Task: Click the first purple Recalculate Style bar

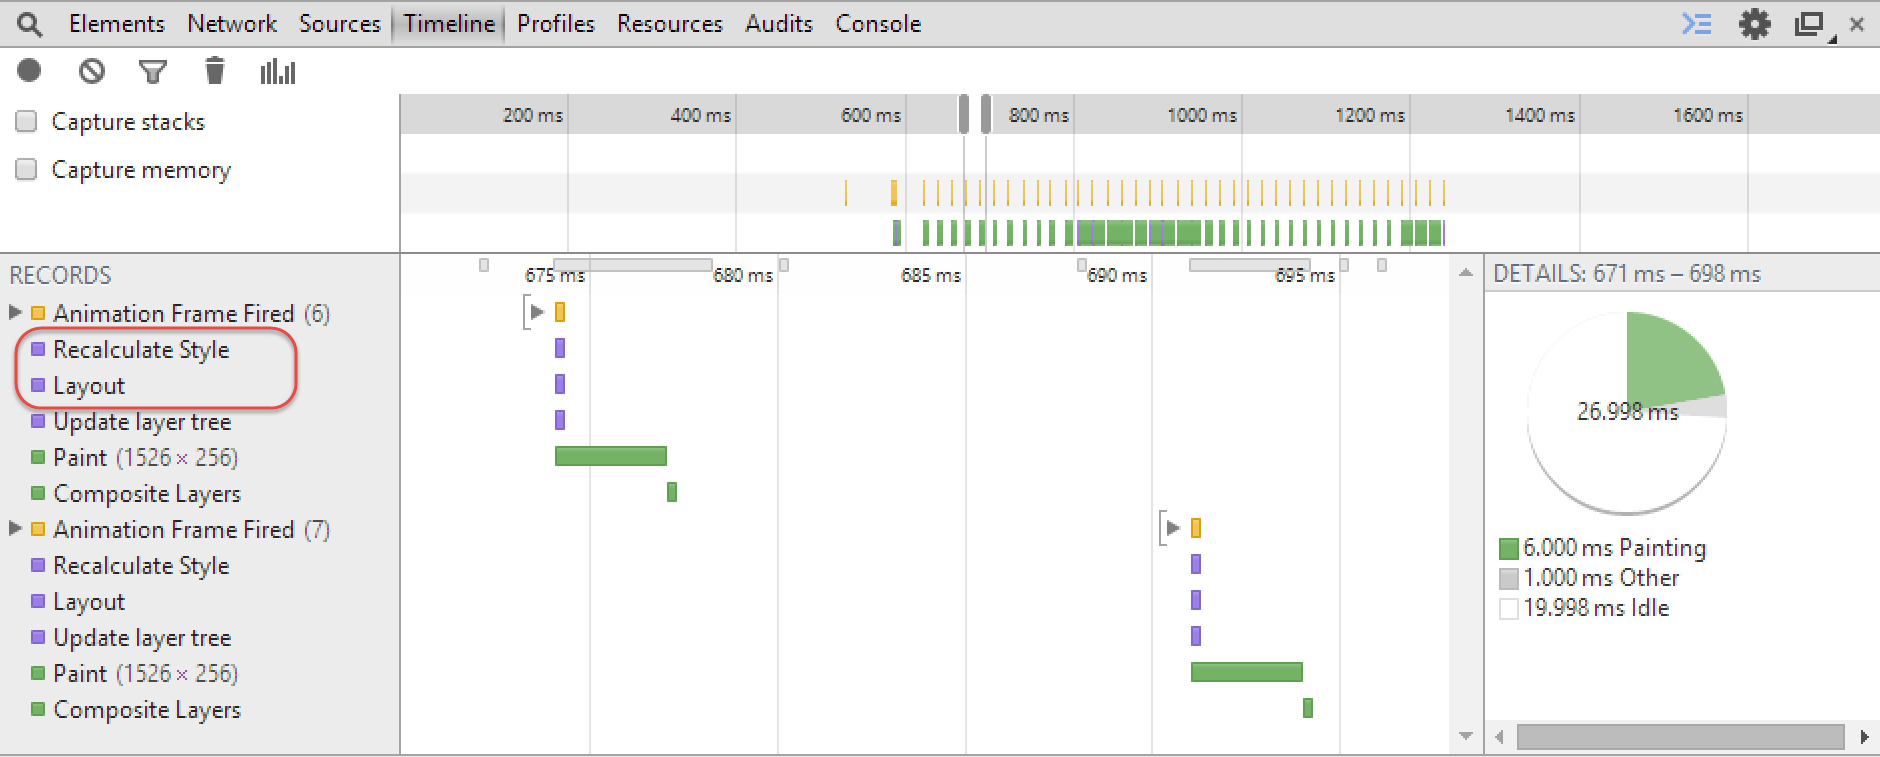Action: [x=560, y=348]
